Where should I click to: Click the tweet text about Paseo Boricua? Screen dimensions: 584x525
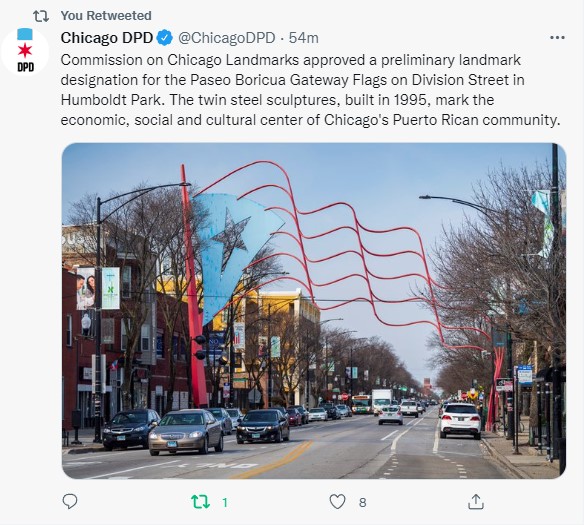click(310, 90)
